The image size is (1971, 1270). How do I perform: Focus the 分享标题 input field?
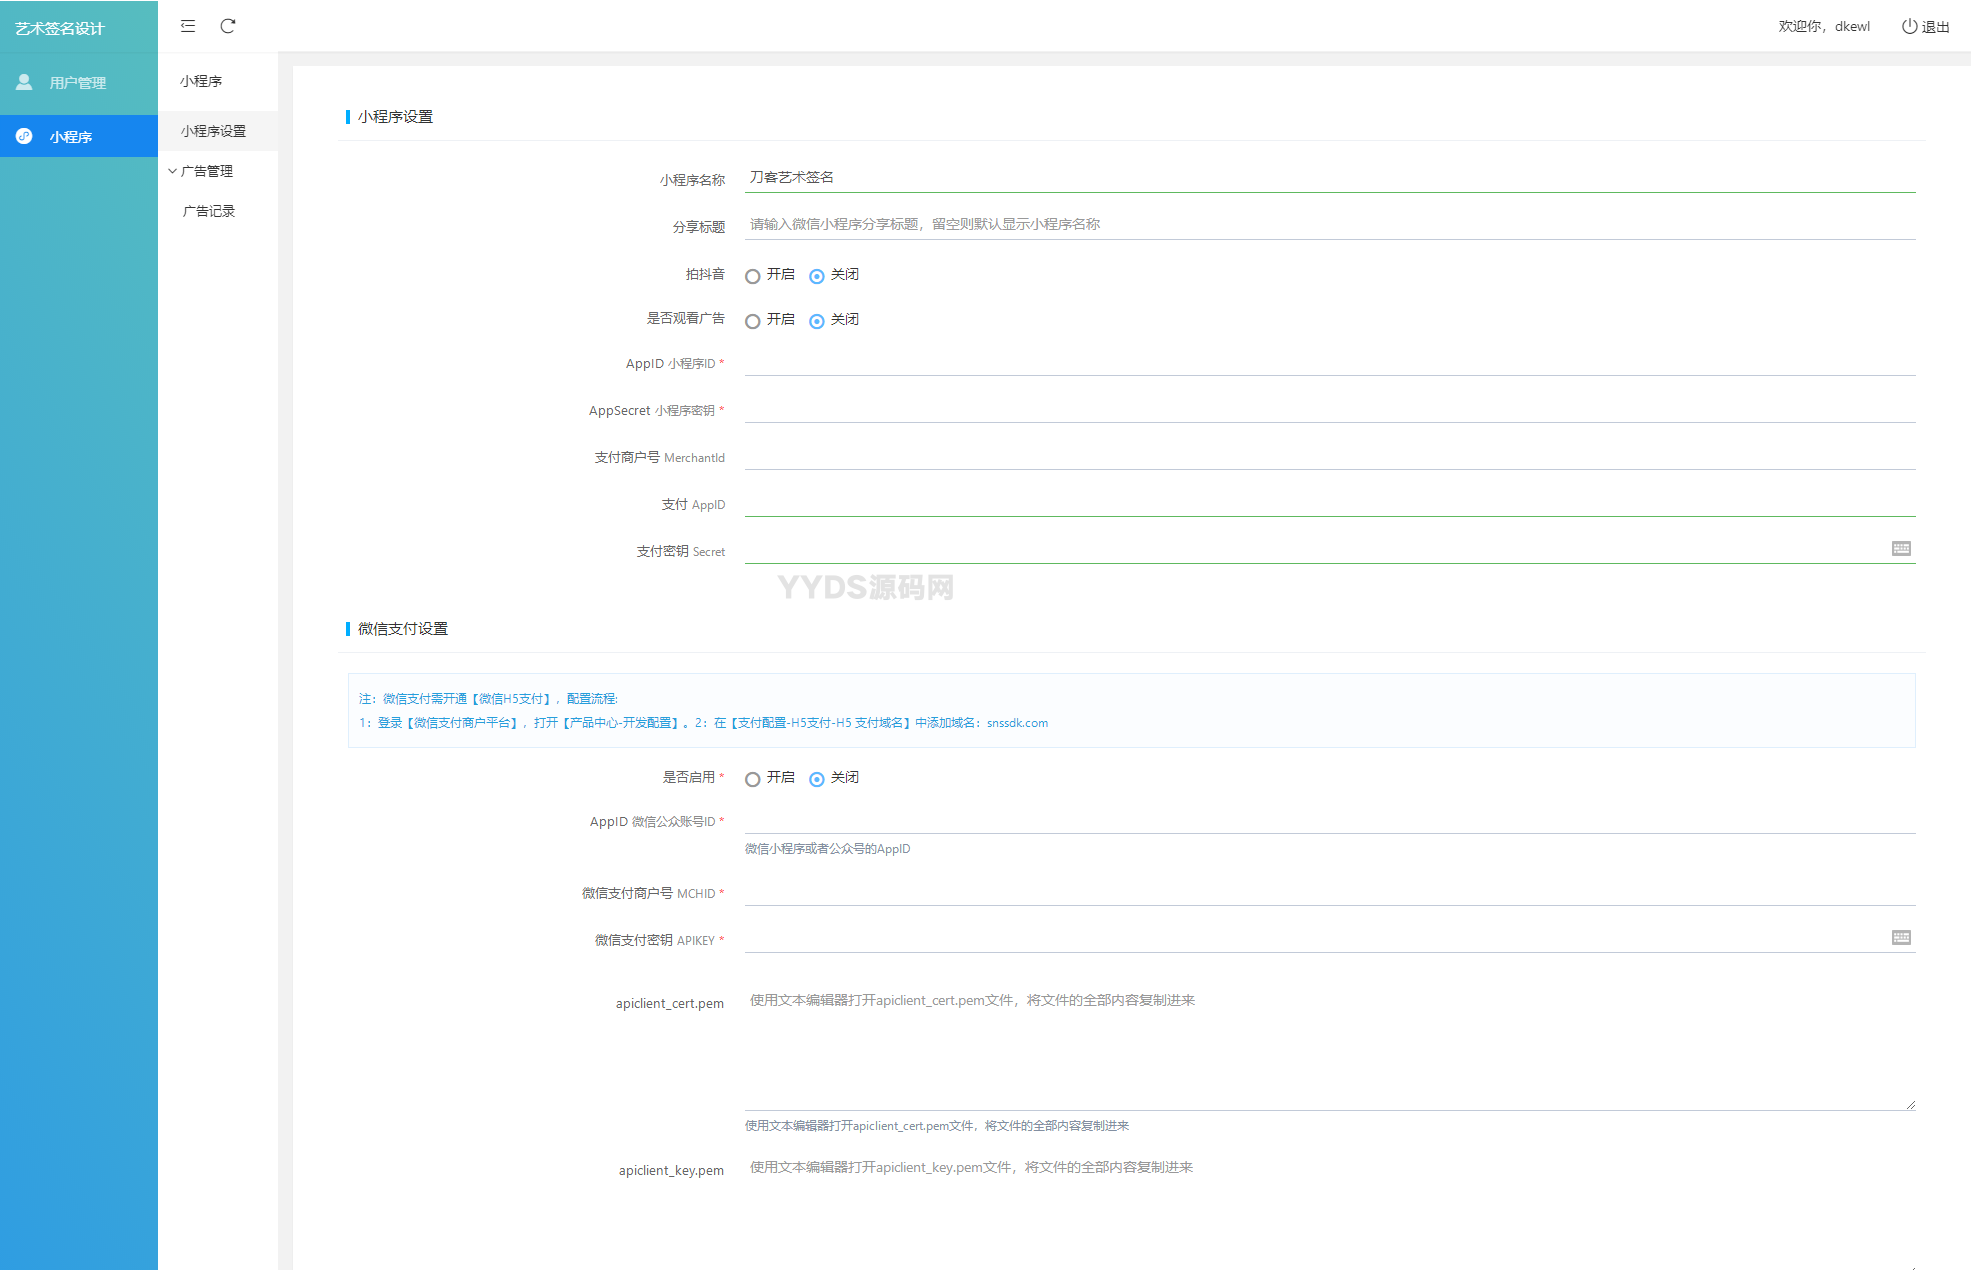(x=1328, y=224)
